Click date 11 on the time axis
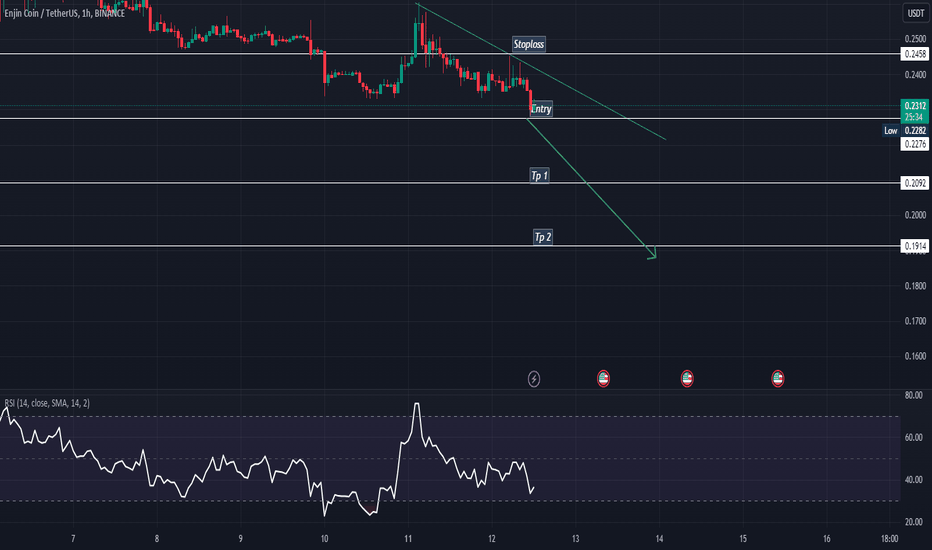The image size is (932, 550). click(408, 539)
